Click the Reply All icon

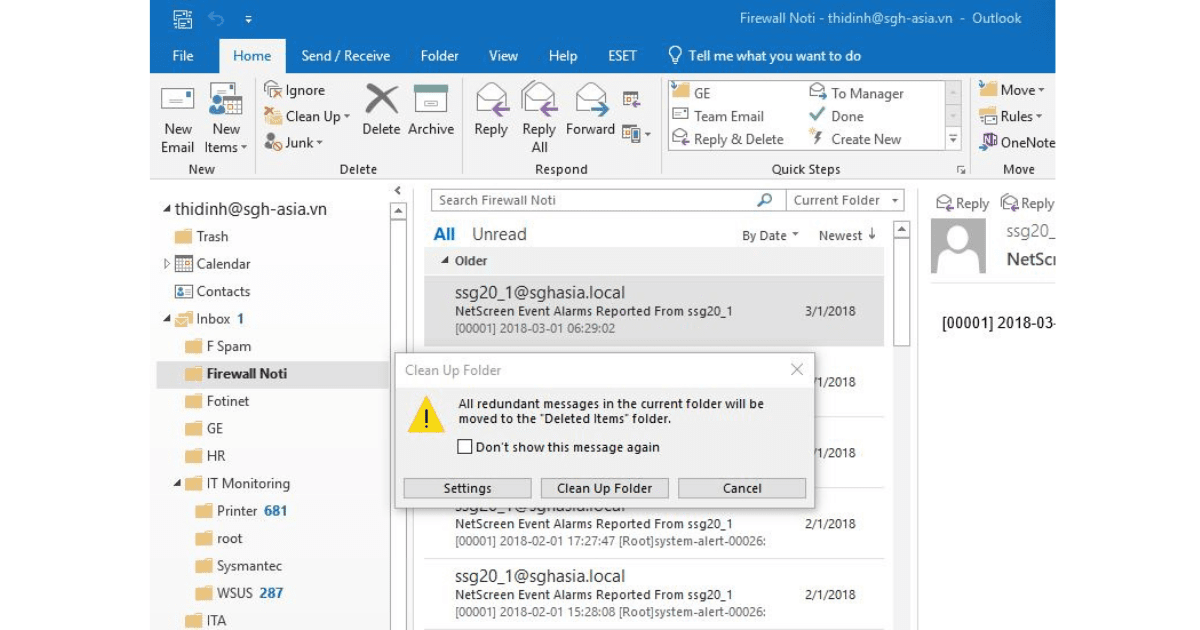tap(540, 115)
